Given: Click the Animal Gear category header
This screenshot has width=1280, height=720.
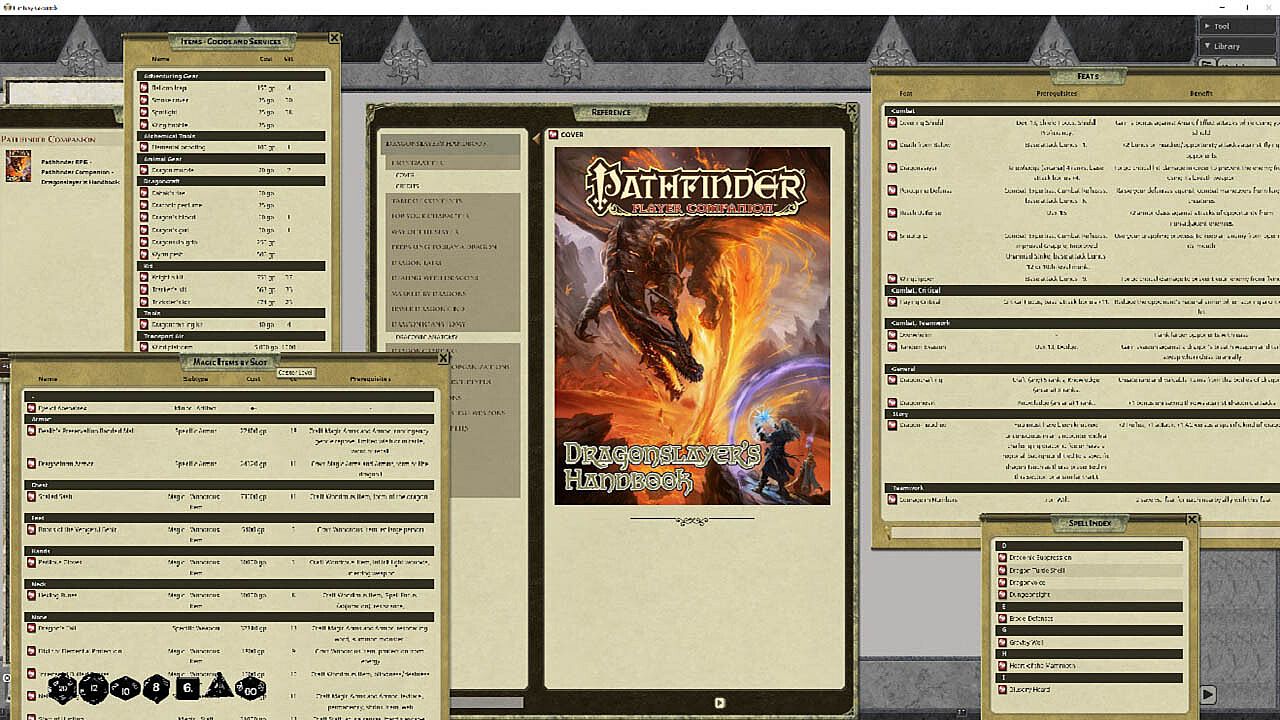Looking at the screenshot, I should [x=231, y=158].
